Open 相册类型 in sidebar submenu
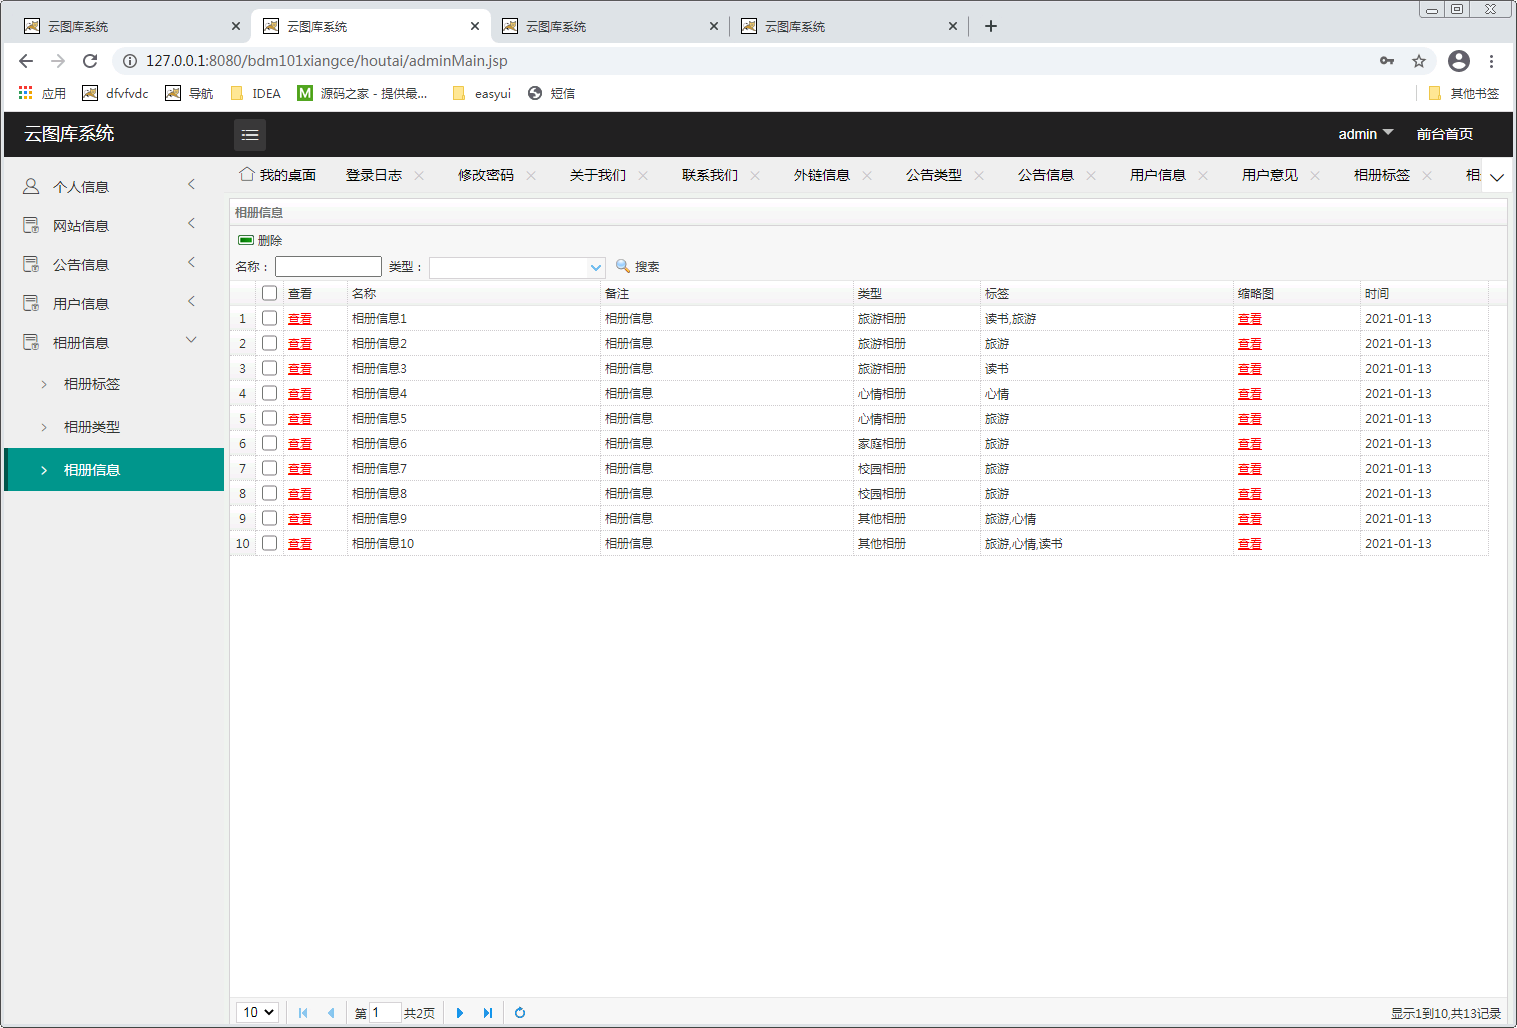This screenshot has width=1517, height=1028. [114, 427]
